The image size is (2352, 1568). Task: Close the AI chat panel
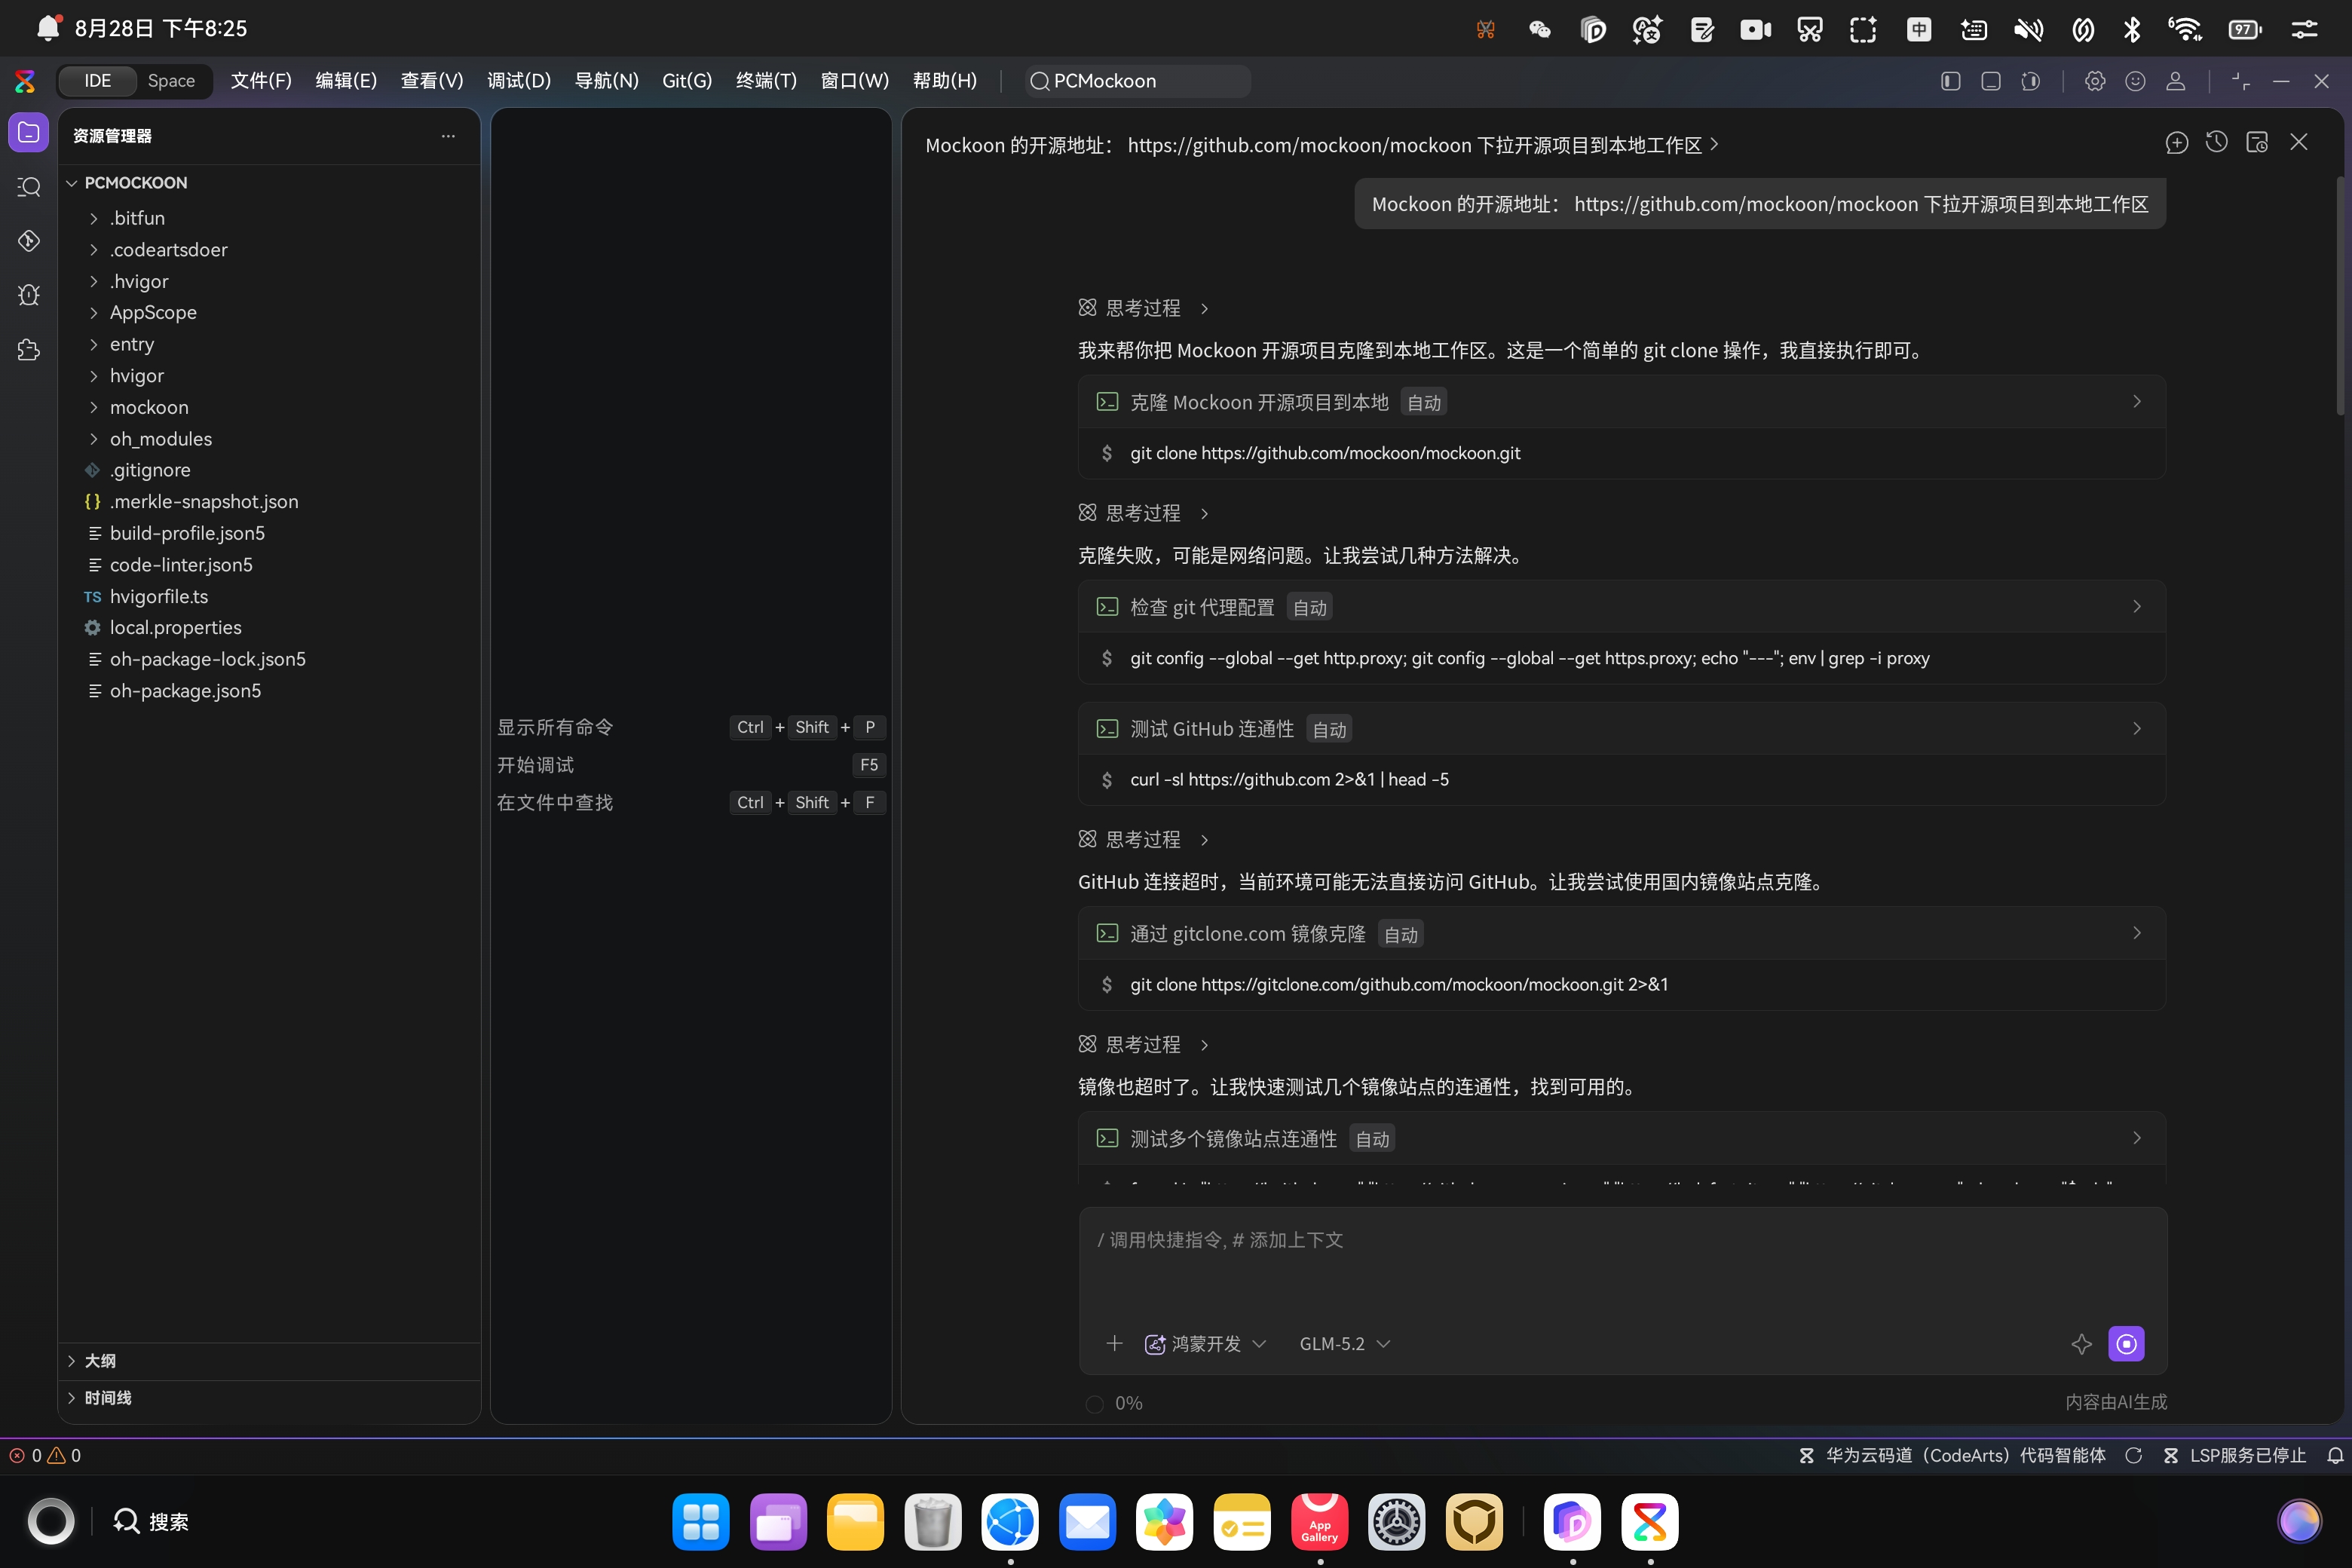[2299, 143]
